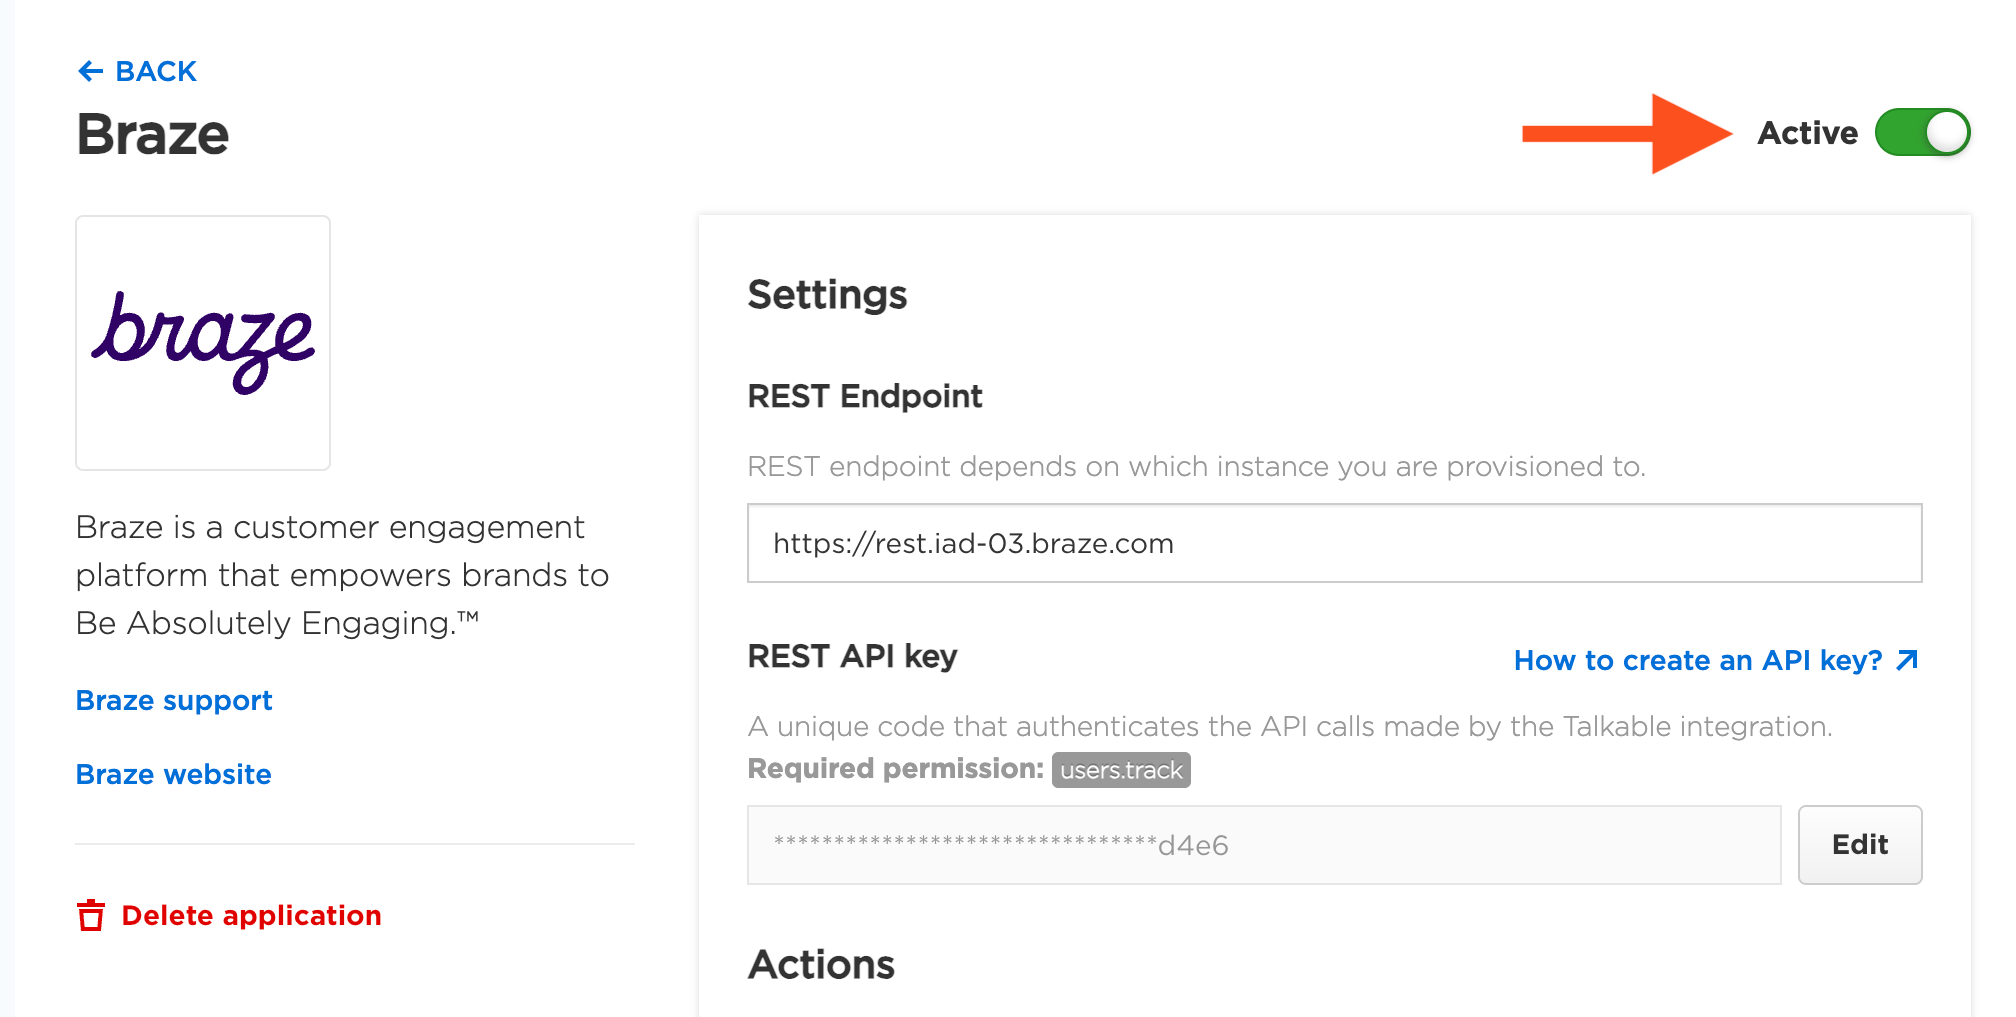The width and height of the screenshot is (2016, 1017).
Task: Click the BACK link text
Action: coord(156,71)
